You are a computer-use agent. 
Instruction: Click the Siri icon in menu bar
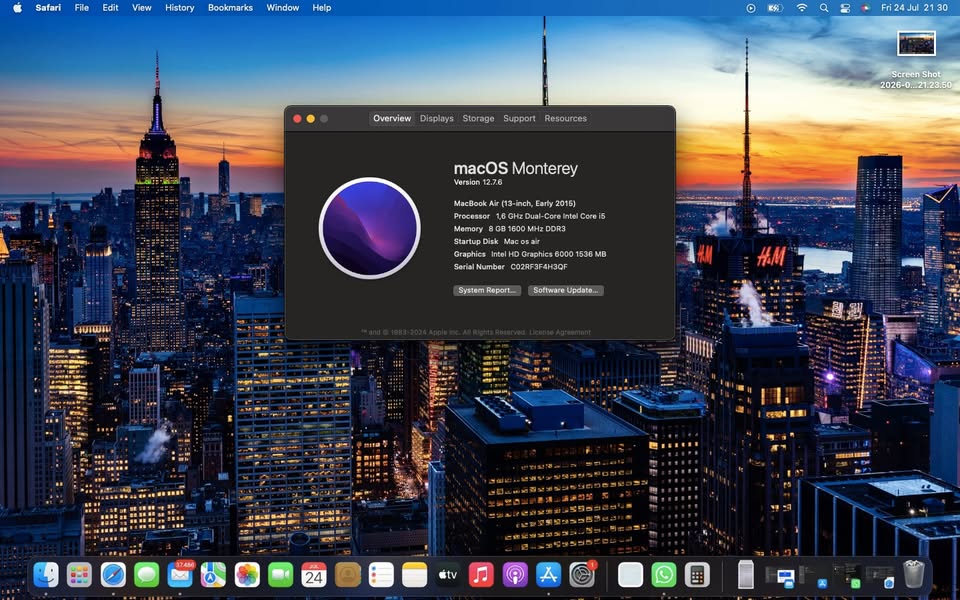pos(865,8)
